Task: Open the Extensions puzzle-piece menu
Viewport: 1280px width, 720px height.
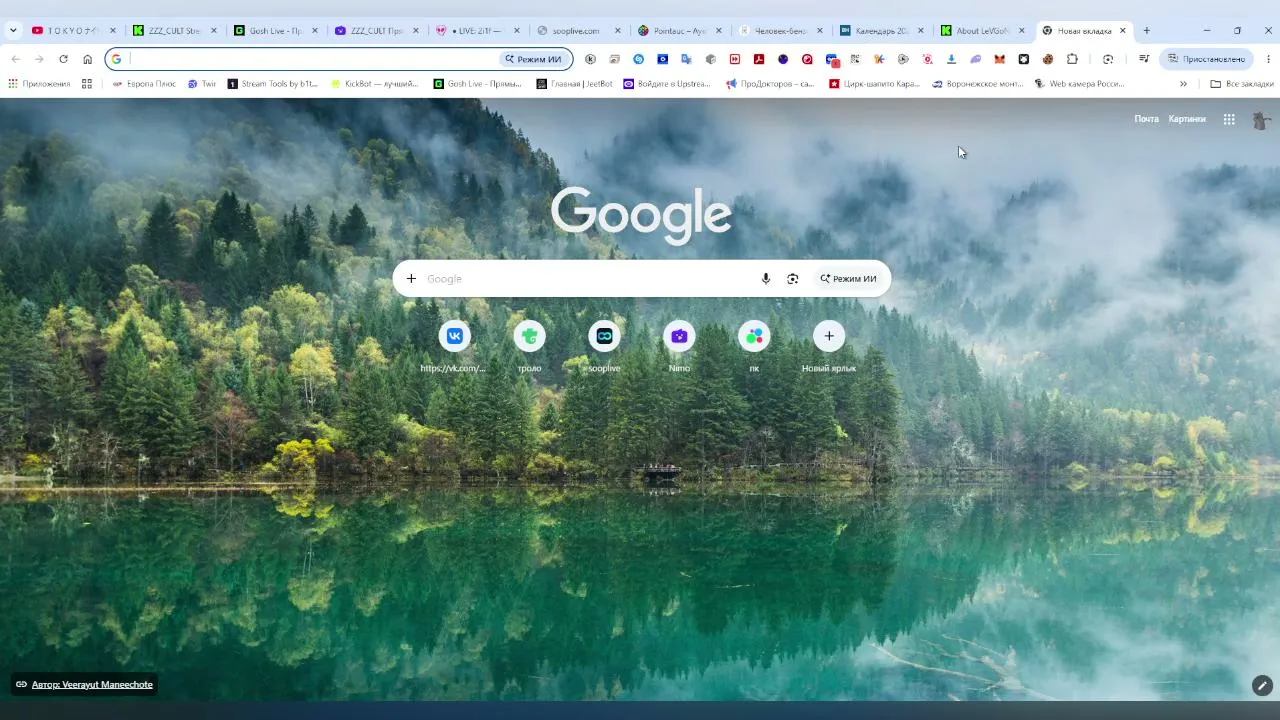Action: pos(1072,59)
